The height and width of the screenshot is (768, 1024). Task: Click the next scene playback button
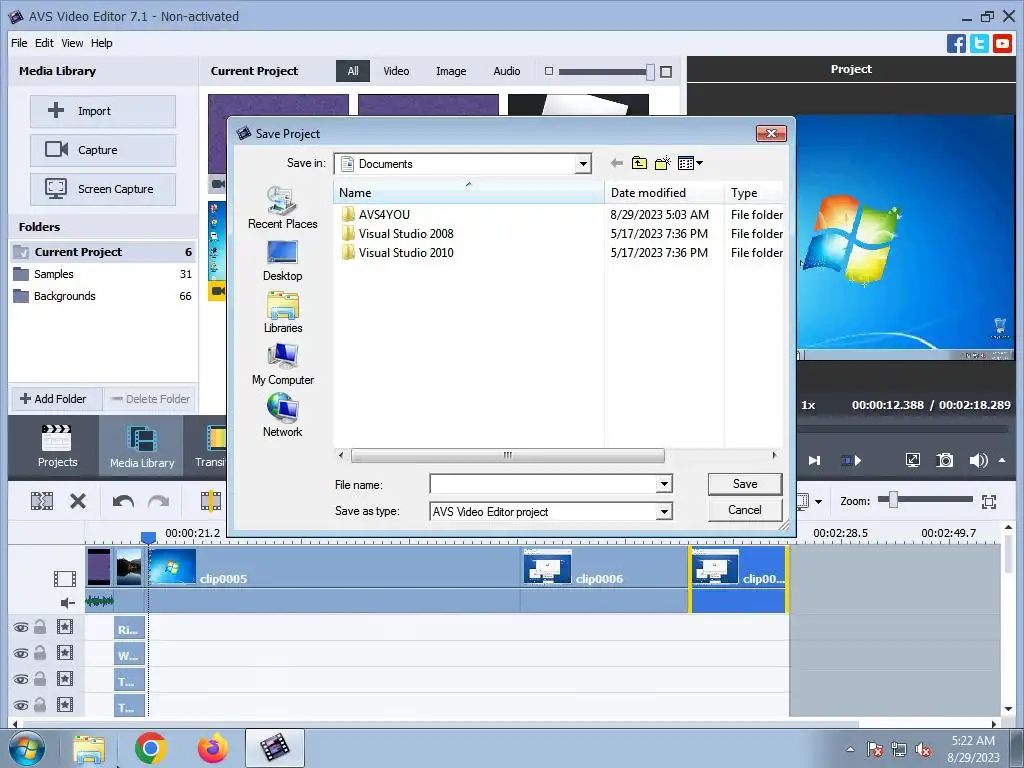point(851,460)
